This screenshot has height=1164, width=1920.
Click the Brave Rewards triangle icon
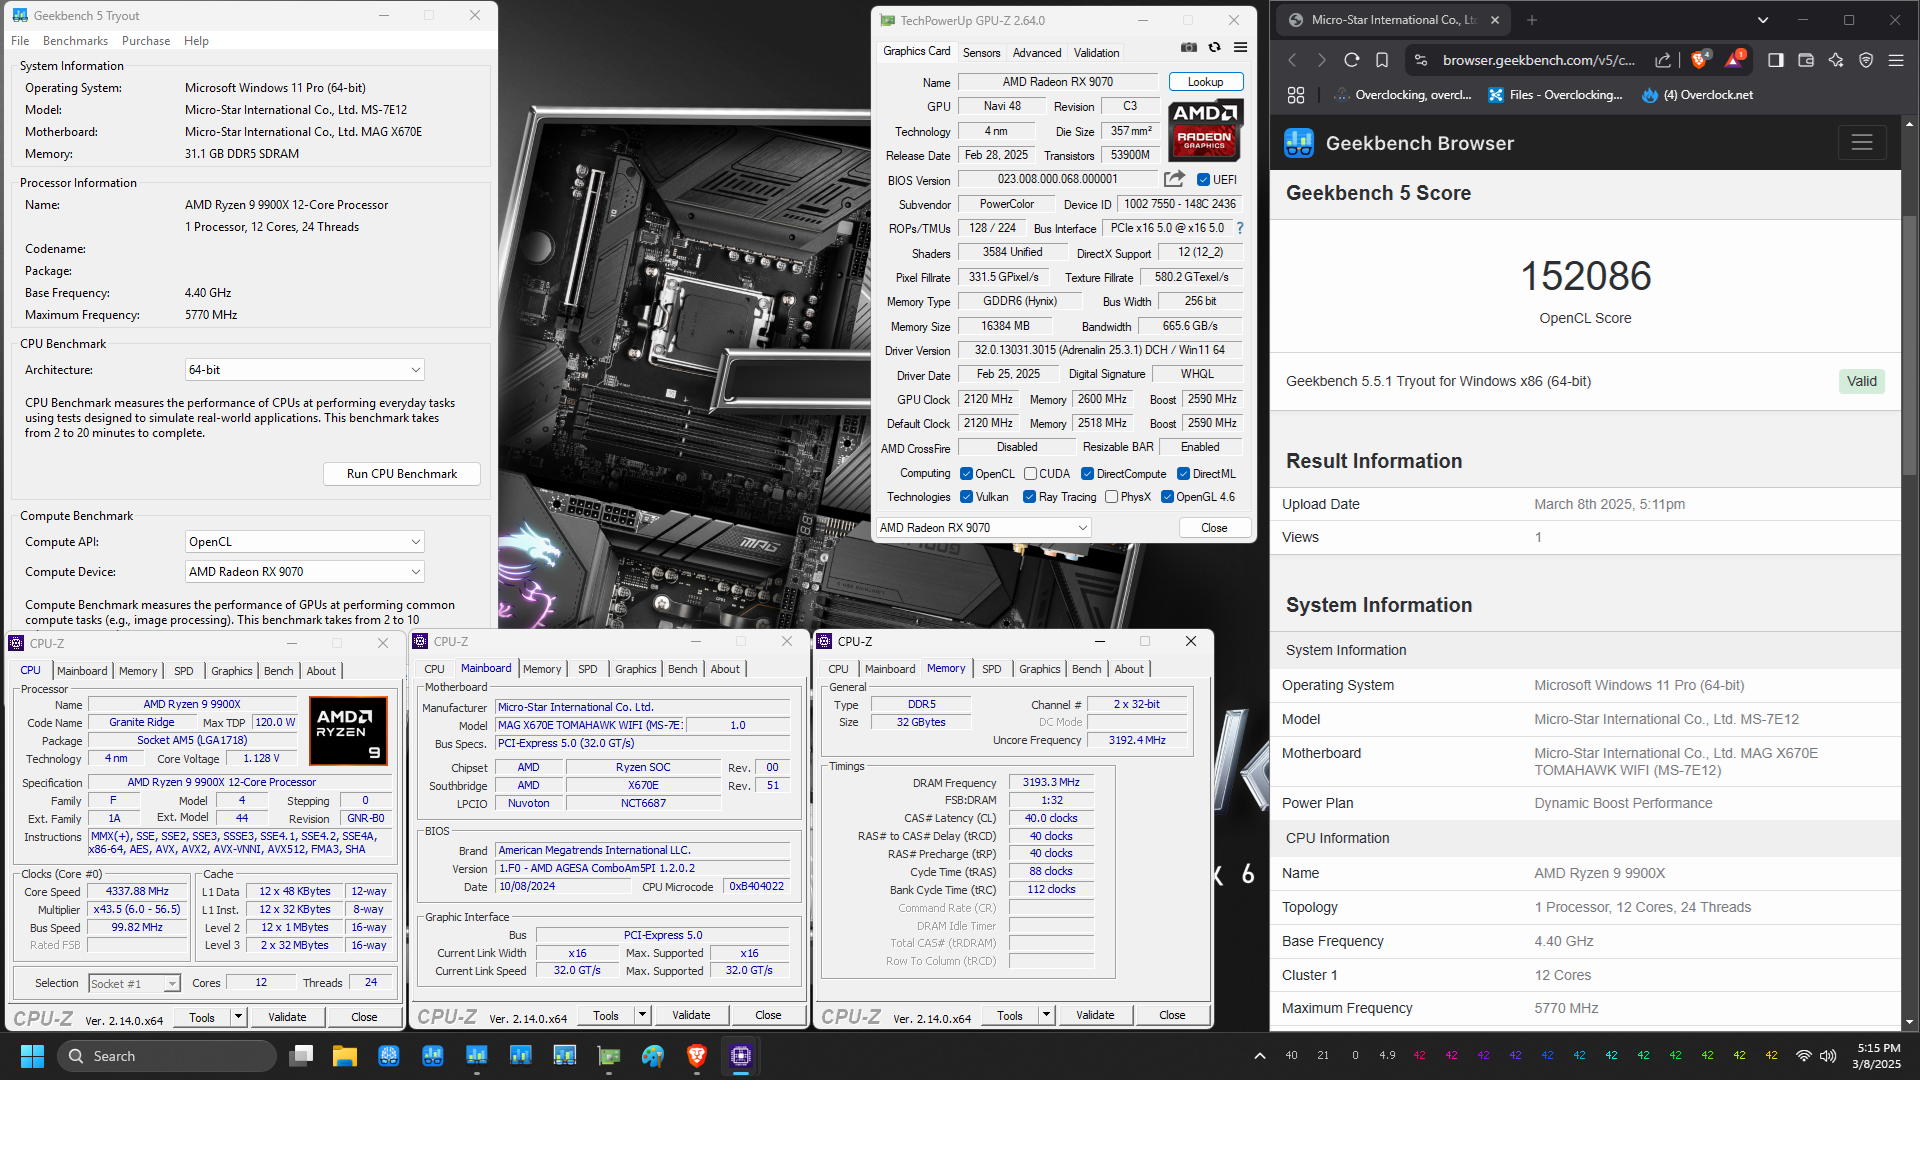tap(1734, 60)
